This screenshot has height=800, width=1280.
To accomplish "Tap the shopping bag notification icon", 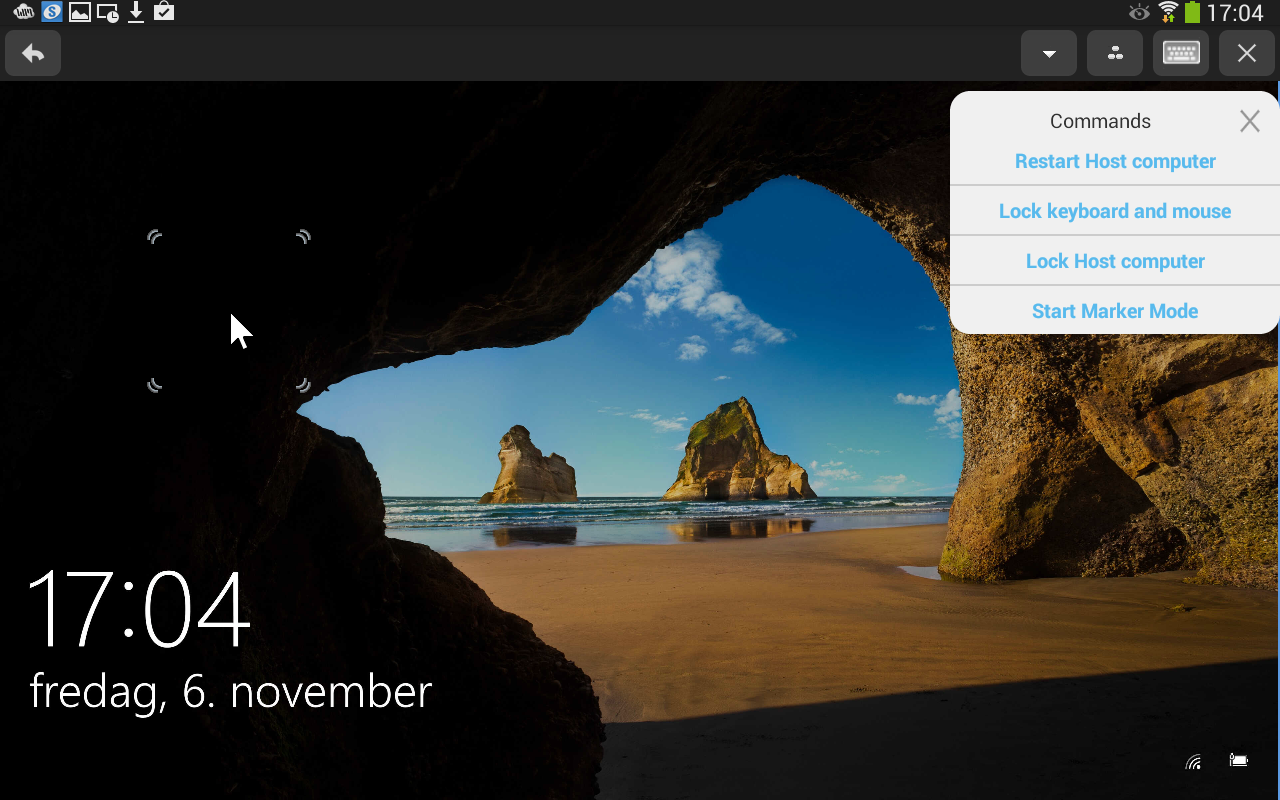I will pos(164,12).
